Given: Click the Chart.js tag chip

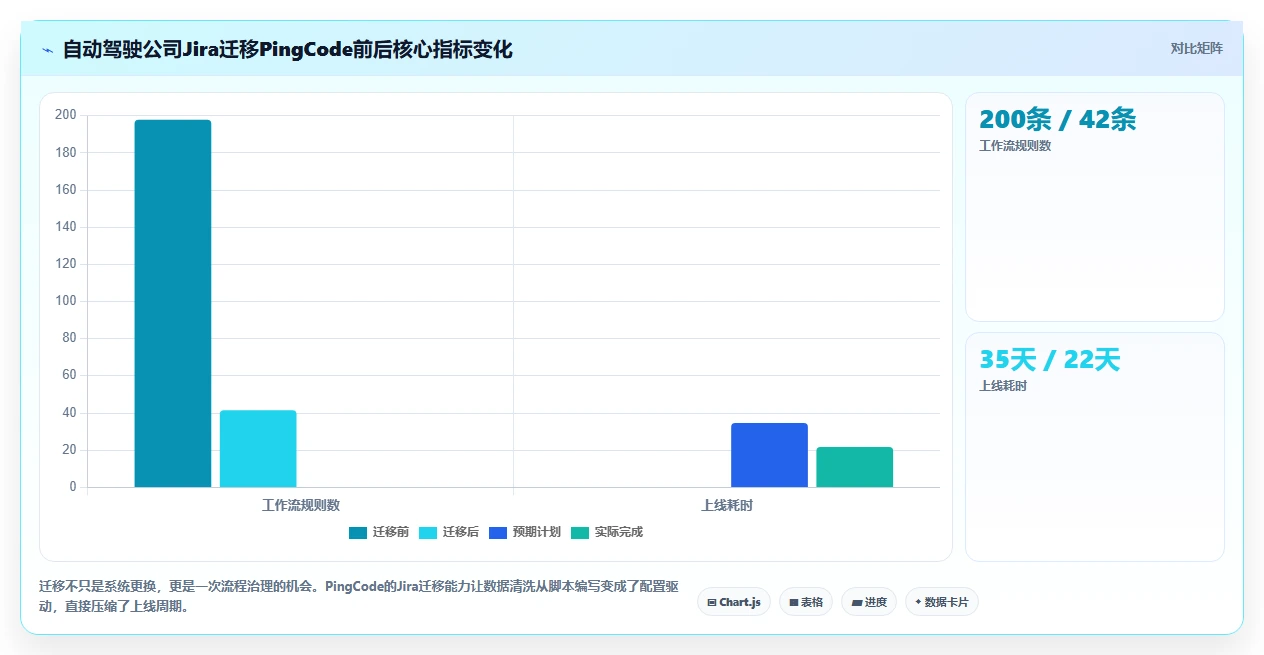Looking at the screenshot, I should point(734,602).
